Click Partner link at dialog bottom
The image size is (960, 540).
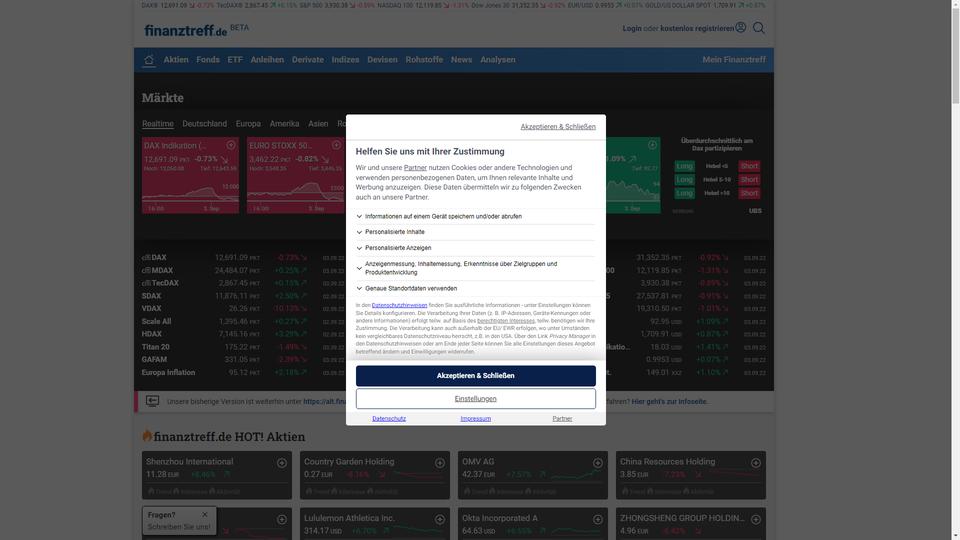tap(562, 419)
